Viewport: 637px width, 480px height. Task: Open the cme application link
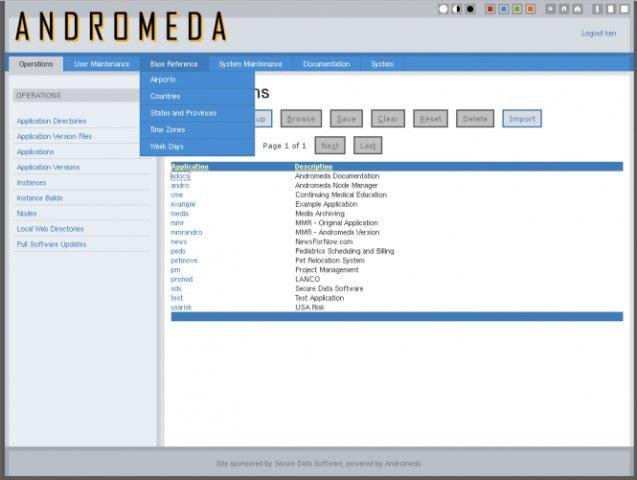coord(177,195)
